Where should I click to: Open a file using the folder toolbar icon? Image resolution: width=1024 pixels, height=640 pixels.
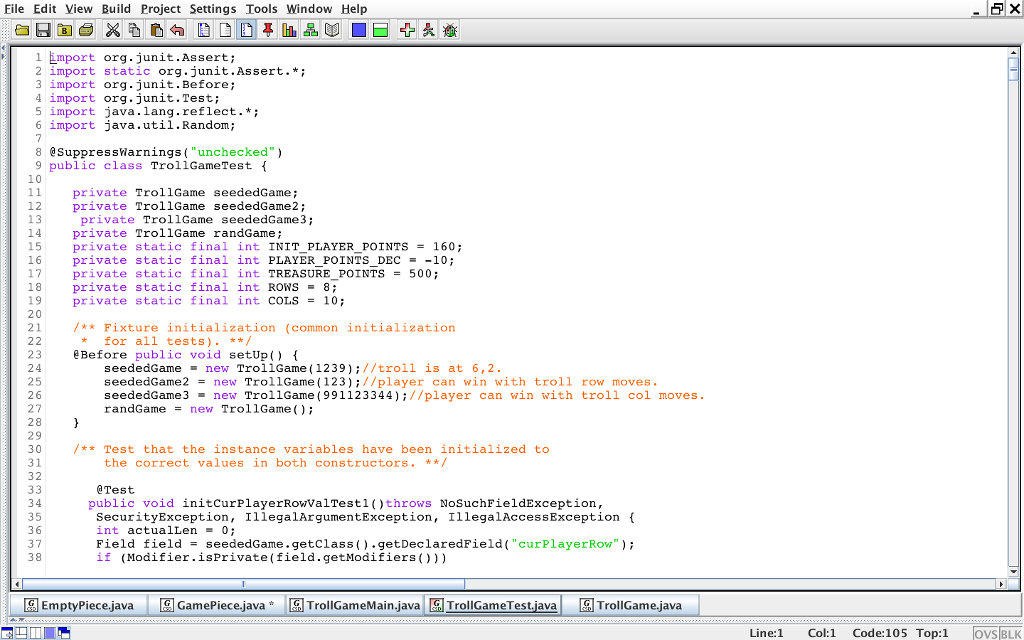tap(21, 30)
